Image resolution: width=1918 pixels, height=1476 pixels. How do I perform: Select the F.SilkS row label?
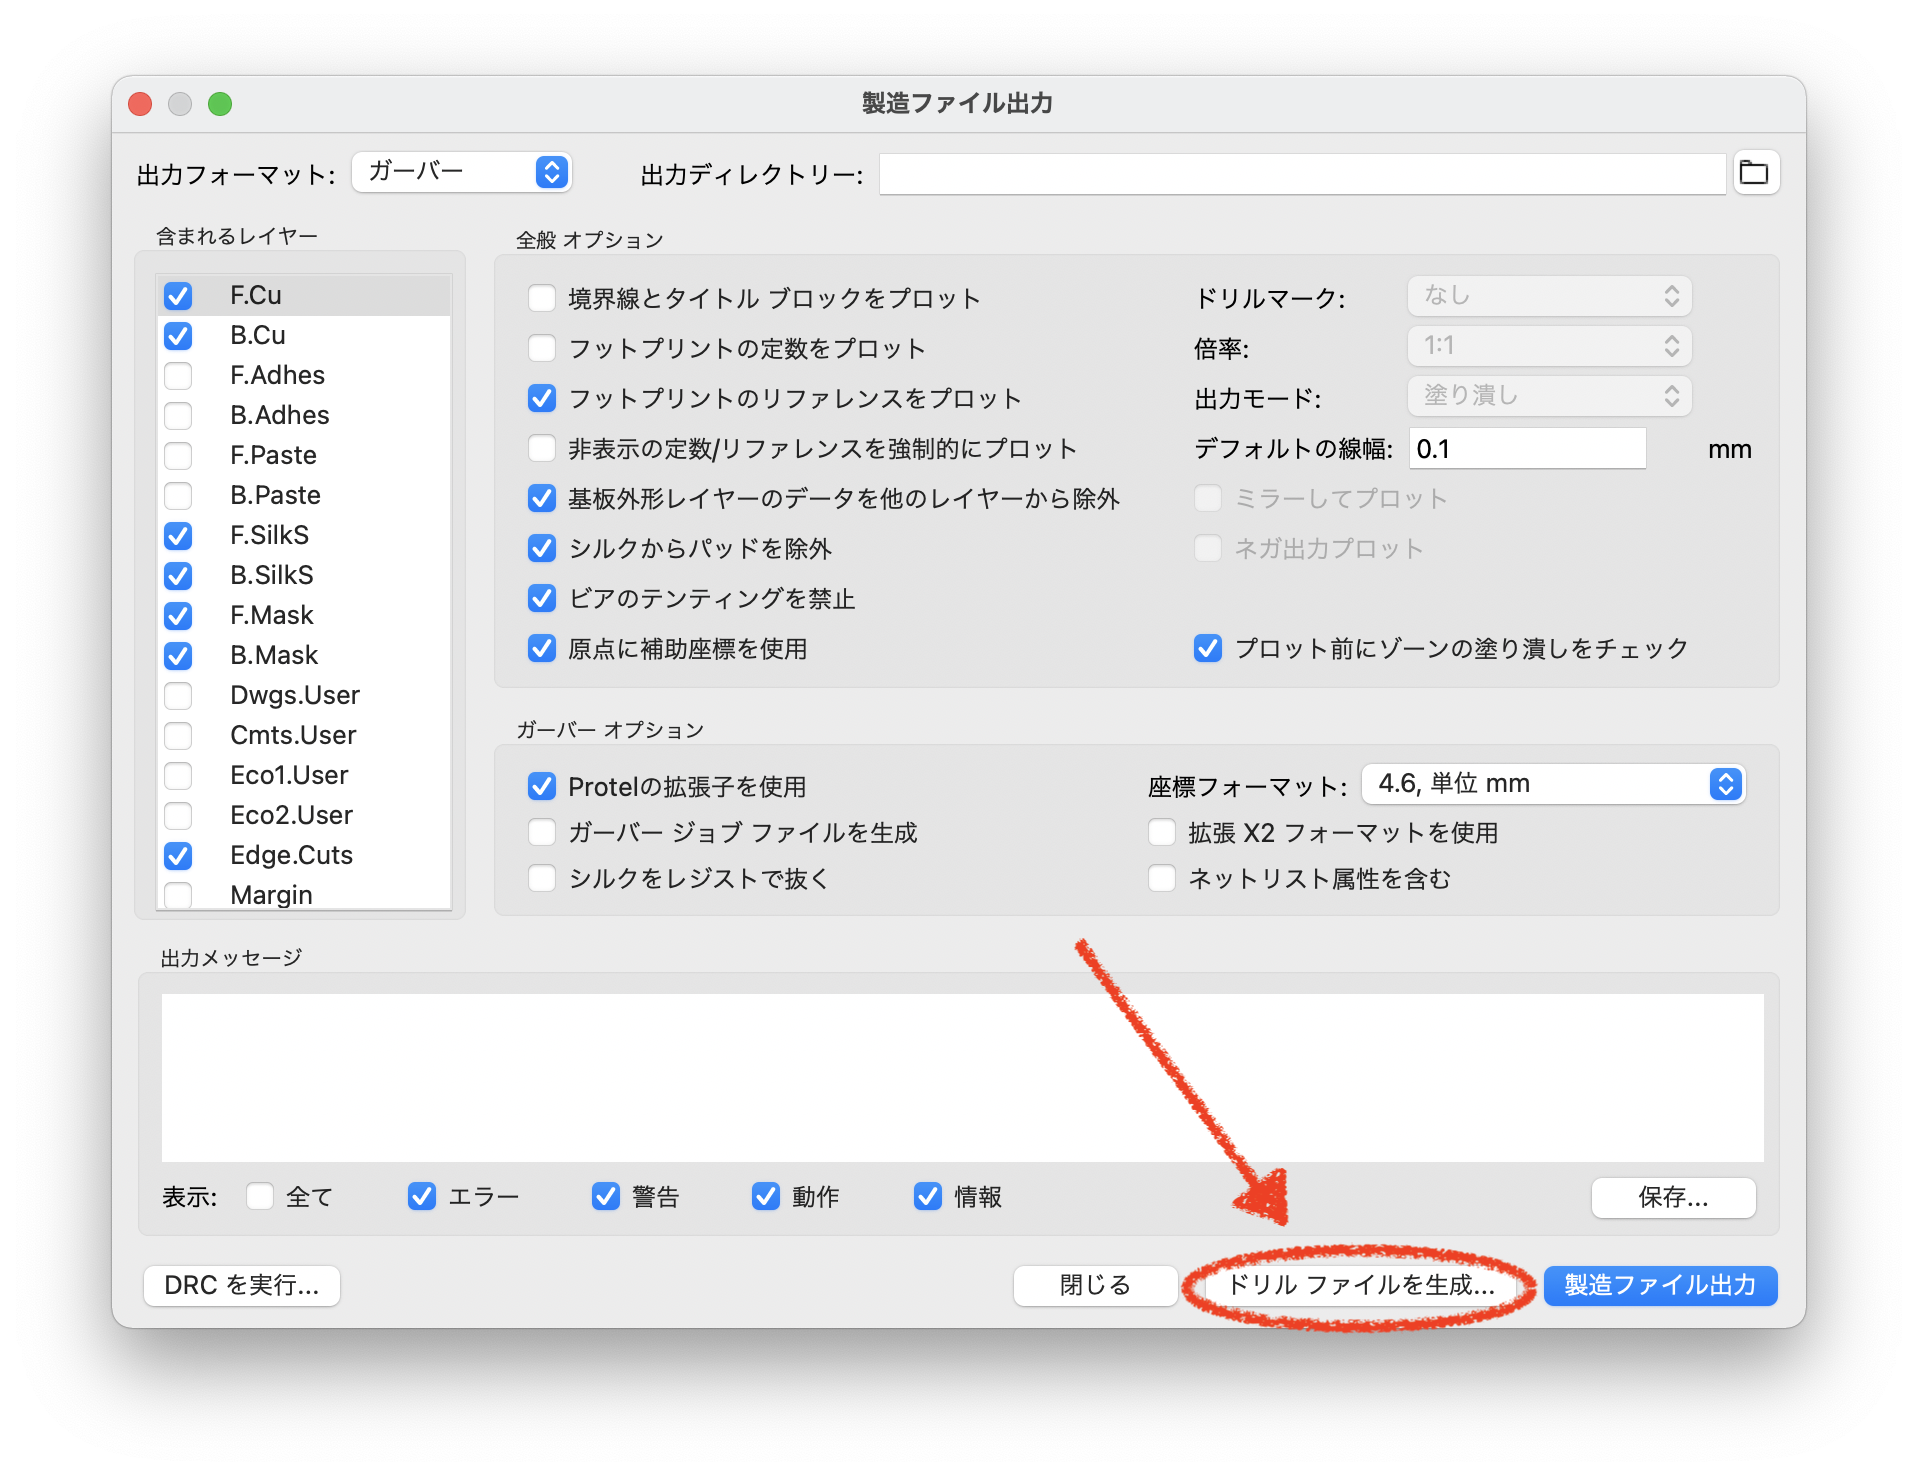pos(269,536)
